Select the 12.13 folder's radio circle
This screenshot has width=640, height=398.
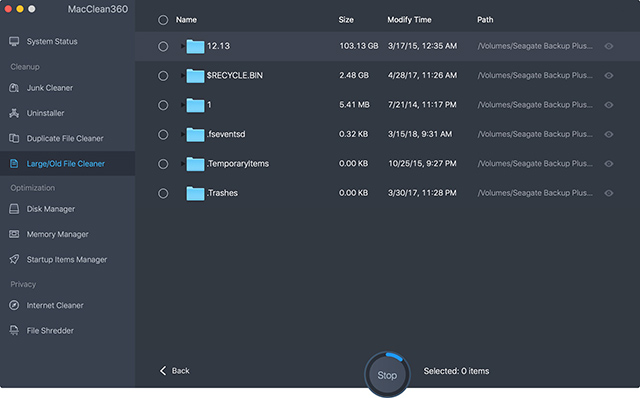click(x=163, y=46)
